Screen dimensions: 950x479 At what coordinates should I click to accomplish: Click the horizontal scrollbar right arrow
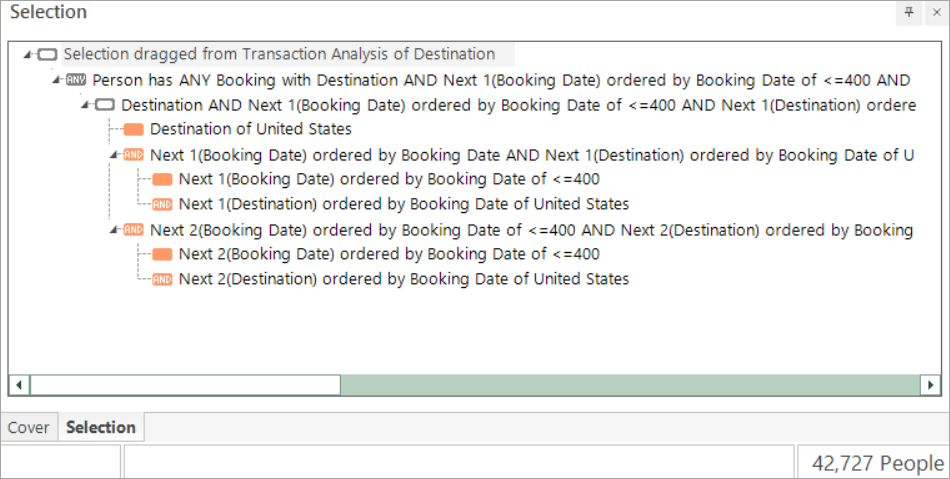click(x=930, y=385)
